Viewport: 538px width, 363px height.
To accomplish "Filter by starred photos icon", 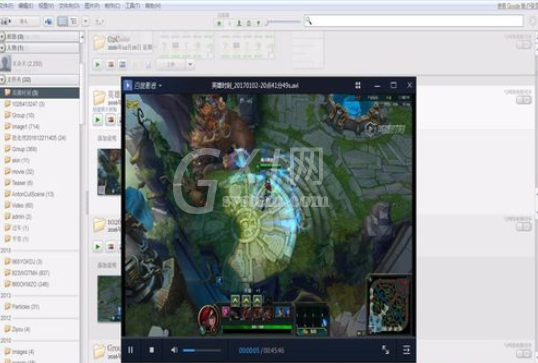I will (219, 23).
